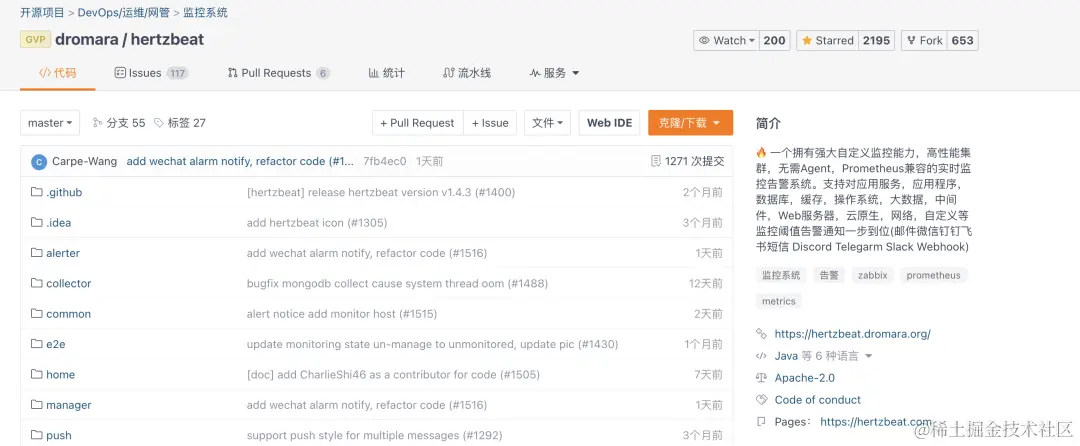Screen dimensions: 1080x446
Task: Open commit hash 7fb4ec0
Action: [x=385, y=162]
